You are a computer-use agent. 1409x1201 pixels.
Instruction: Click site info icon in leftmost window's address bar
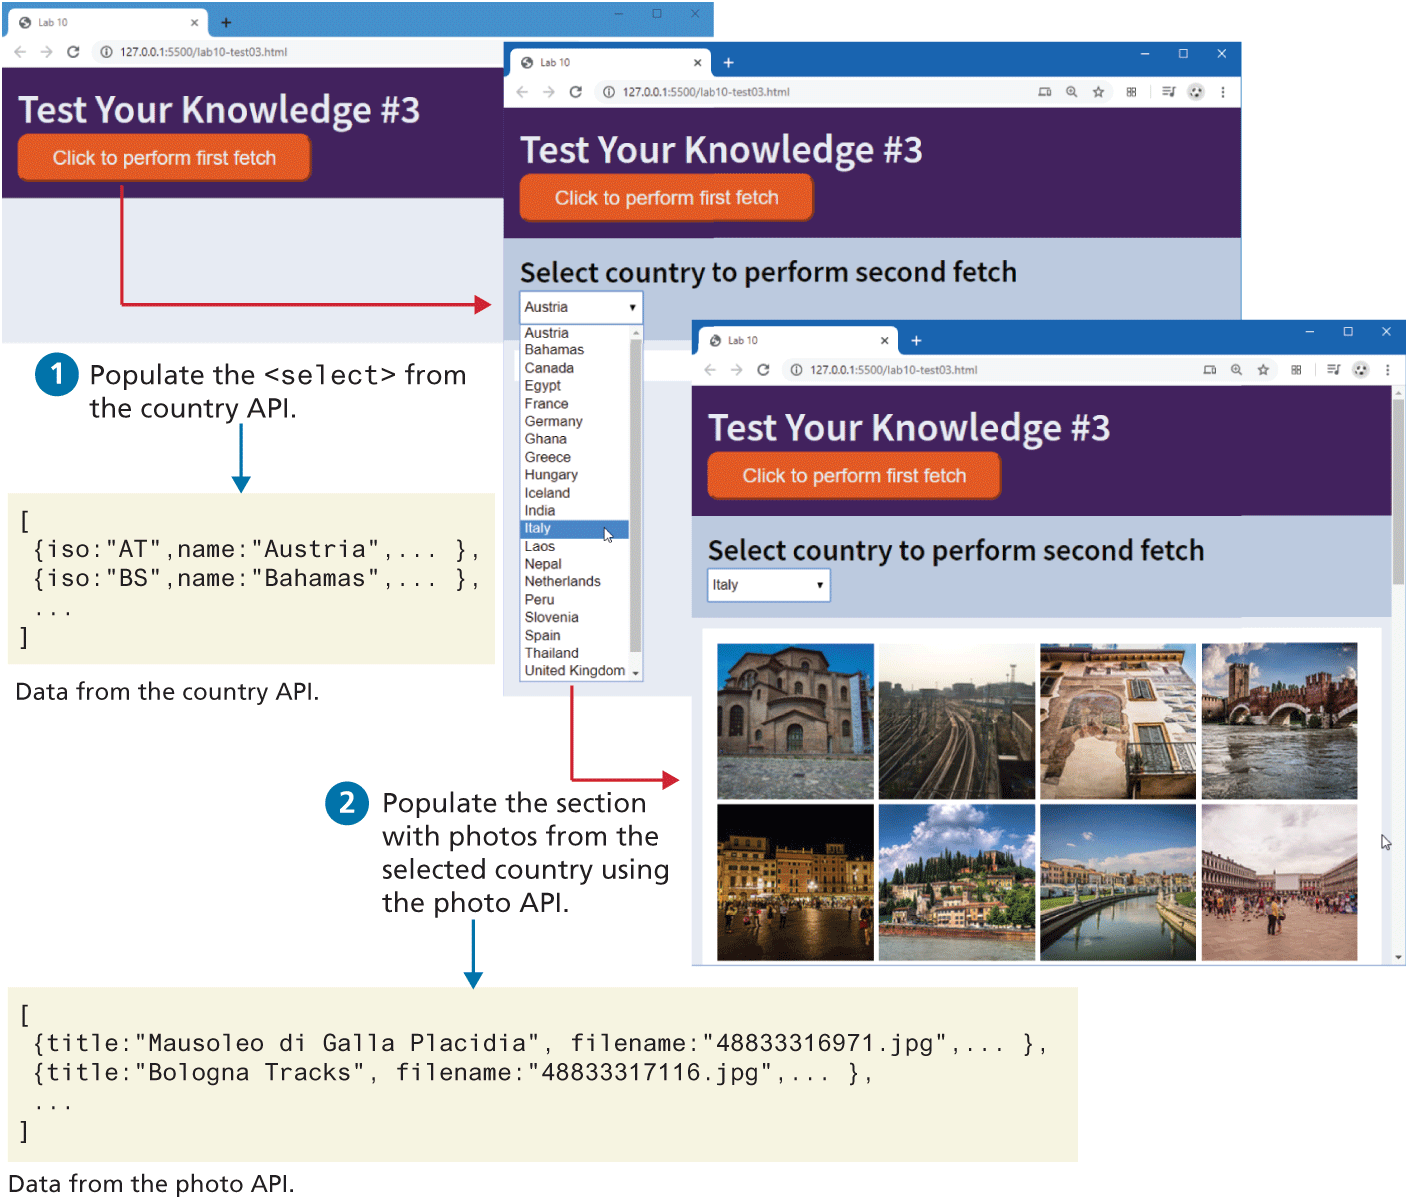pyautogui.click(x=106, y=52)
